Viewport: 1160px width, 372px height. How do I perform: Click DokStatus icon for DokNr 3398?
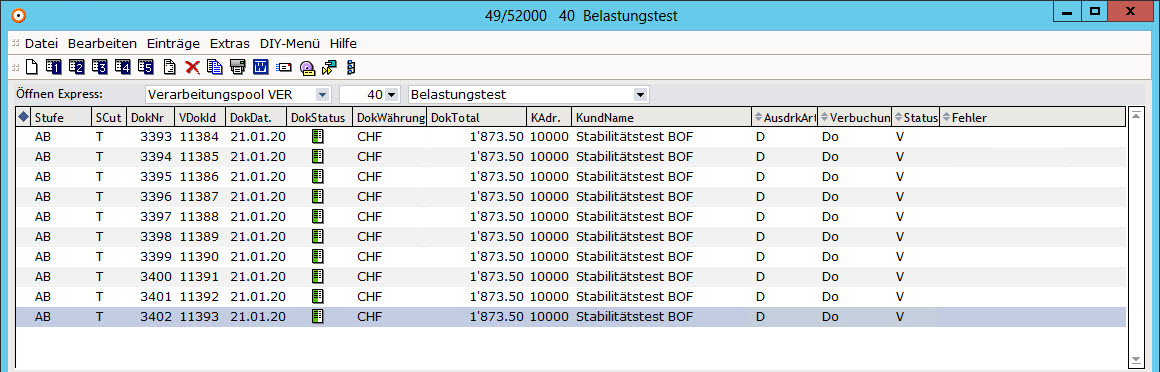click(x=317, y=236)
